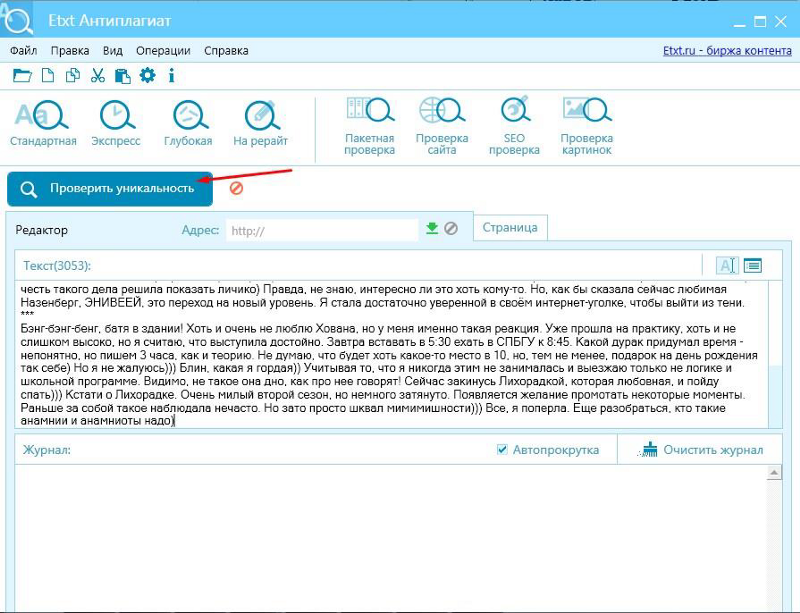Open the Операции menu
Screen dimensions: 800x613
point(164,50)
